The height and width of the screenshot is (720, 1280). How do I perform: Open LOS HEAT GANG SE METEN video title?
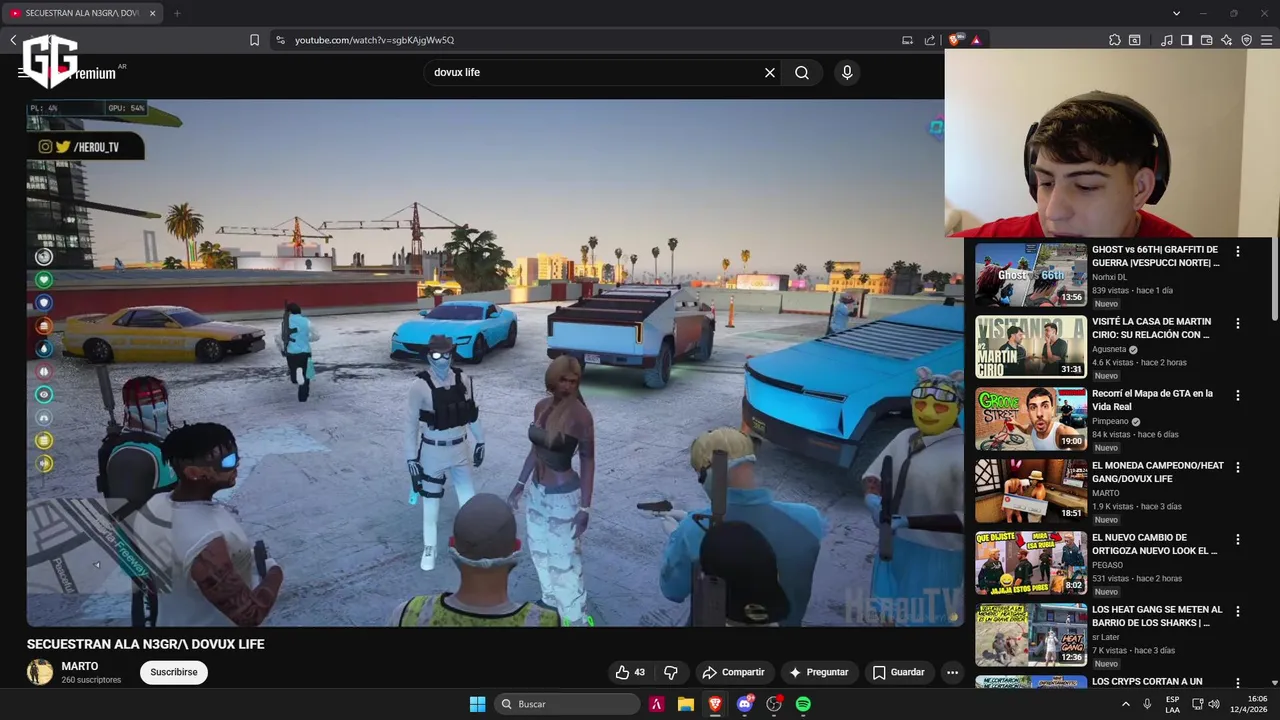pyautogui.click(x=1157, y=616)
